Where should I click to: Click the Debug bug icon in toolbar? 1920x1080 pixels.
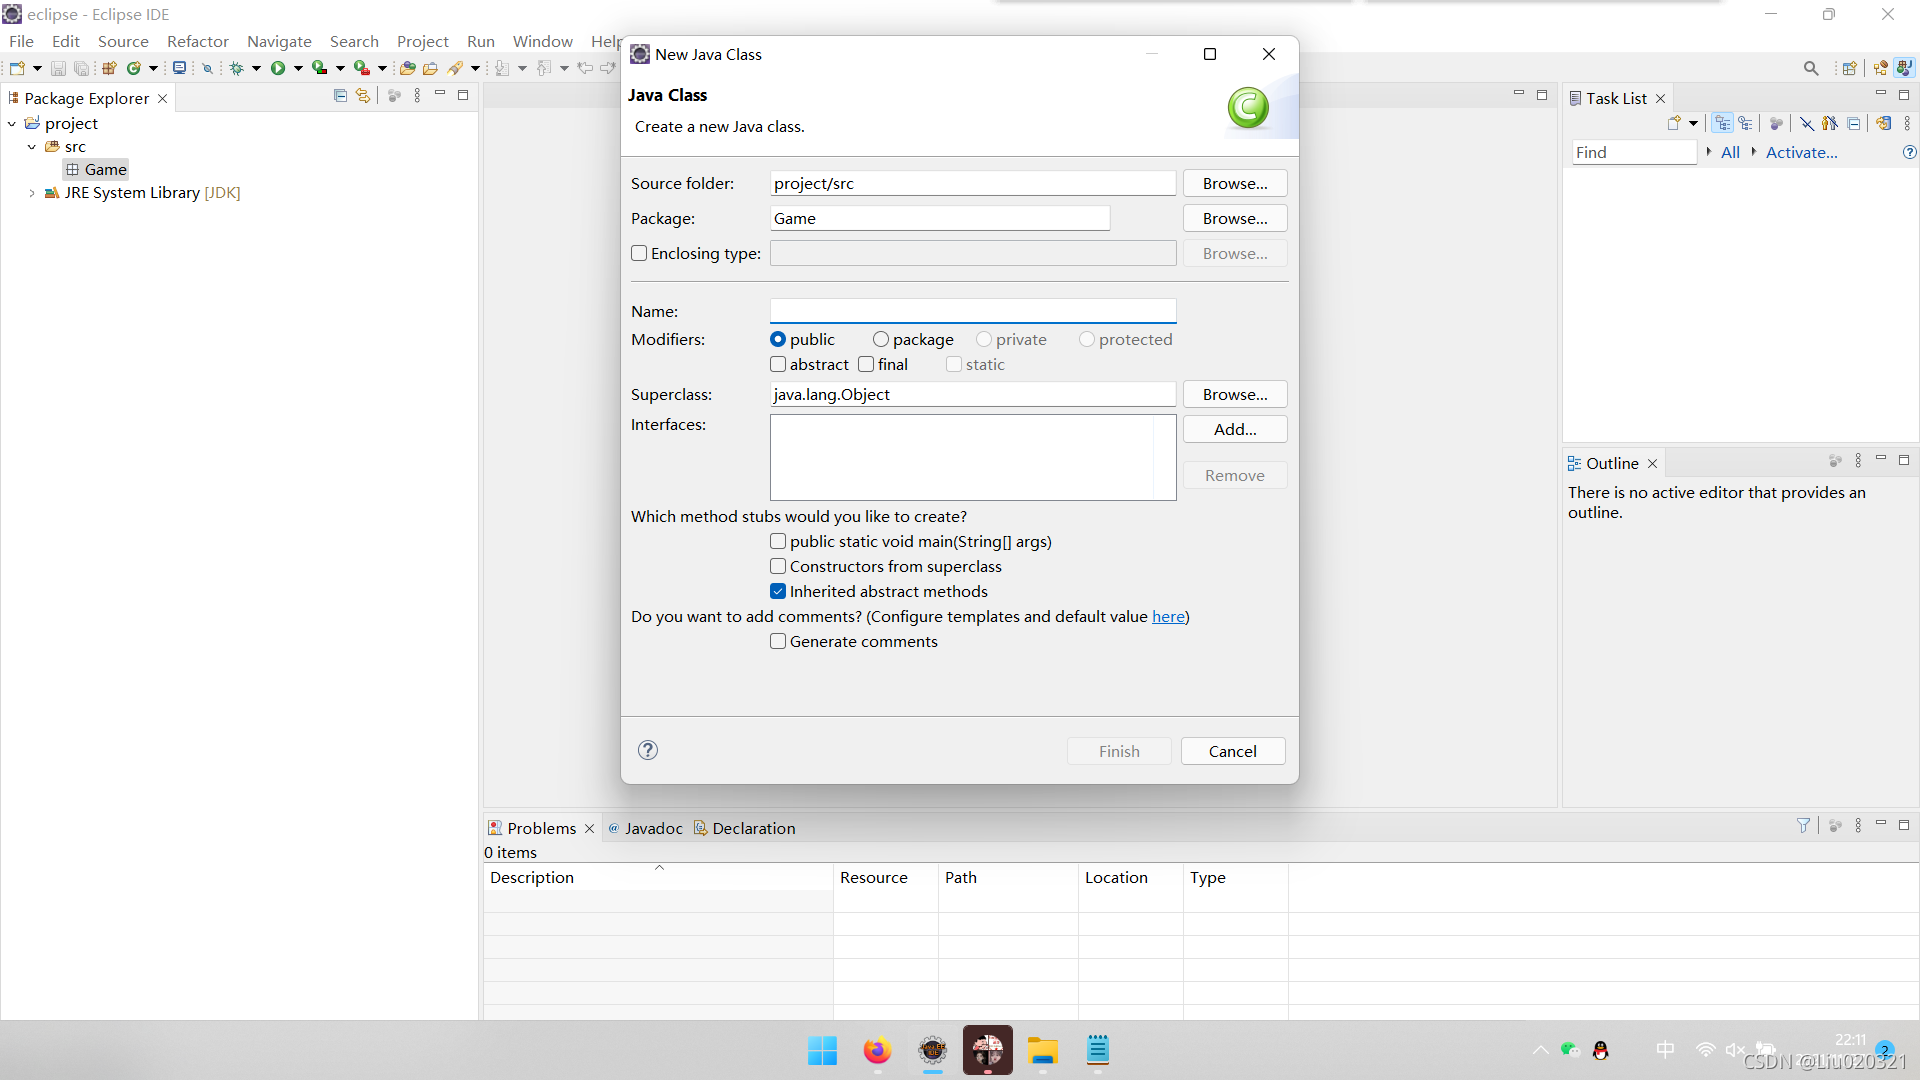point(237,68)
